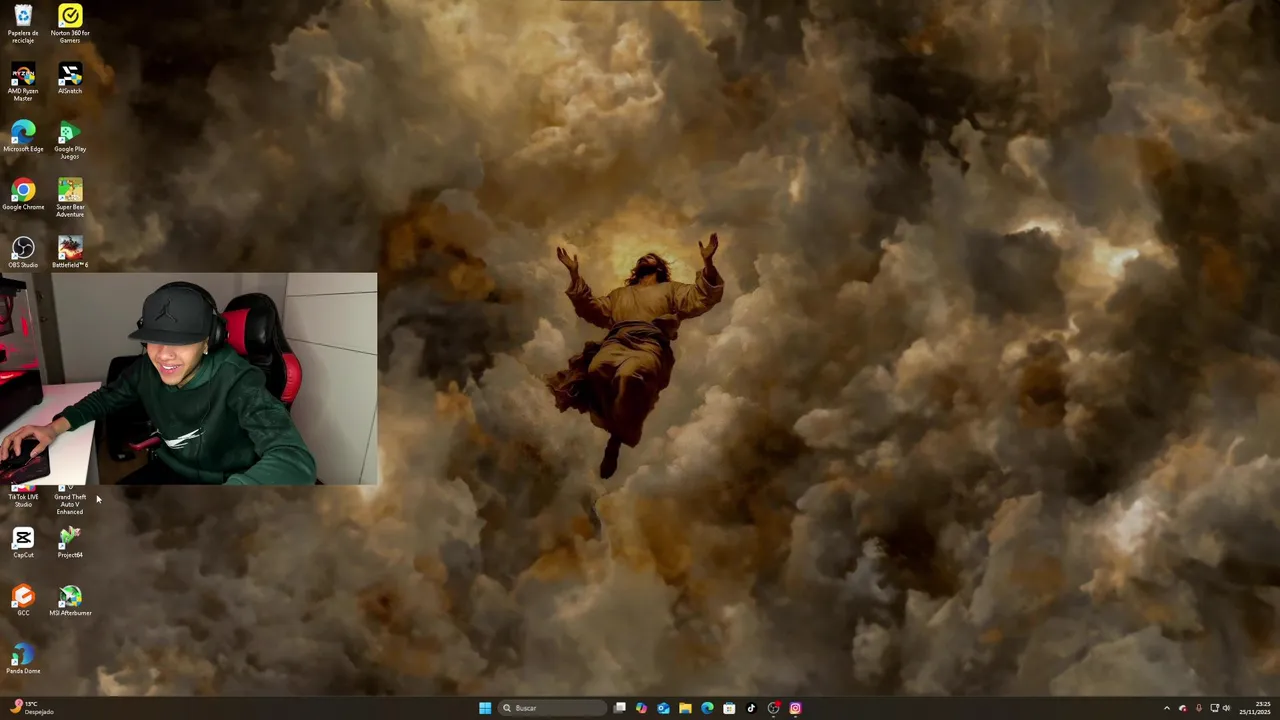Select the AISnatch desktop shortcut
The width and height of the screenshot is (1280, 720).
pyautogui.click(x=70, y=79)
